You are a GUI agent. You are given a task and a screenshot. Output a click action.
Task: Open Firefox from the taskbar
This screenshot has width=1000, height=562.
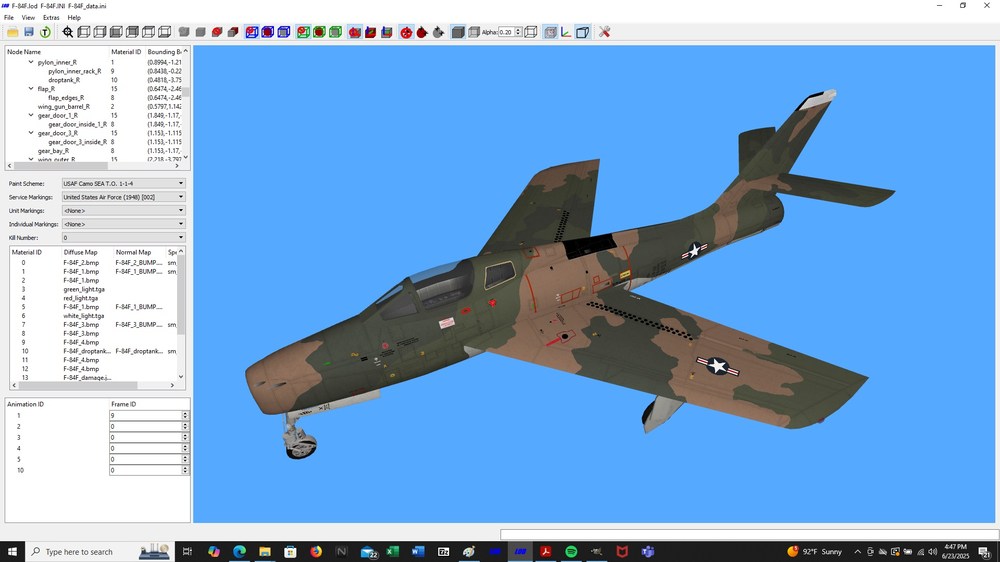[316, 551]
